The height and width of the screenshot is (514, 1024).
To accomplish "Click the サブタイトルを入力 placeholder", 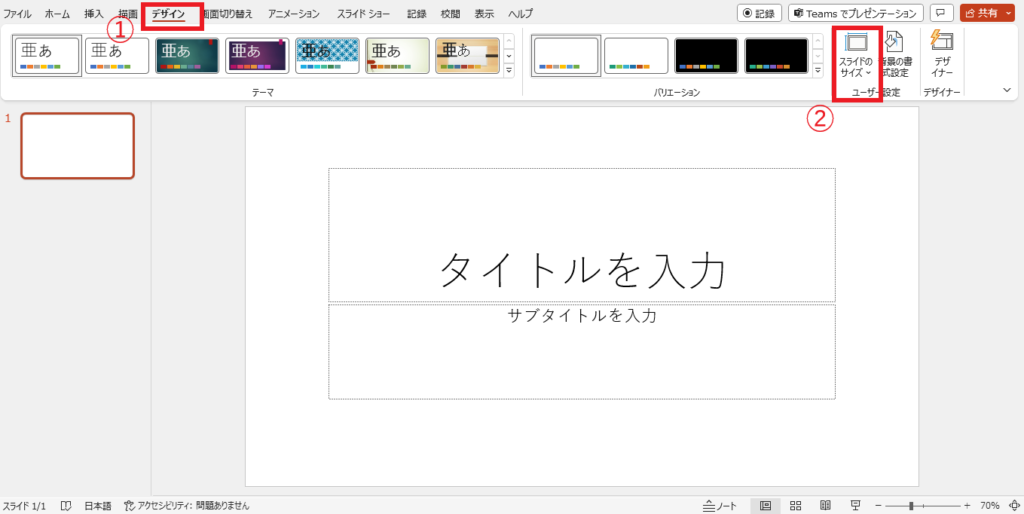I will tap(582, 351).
